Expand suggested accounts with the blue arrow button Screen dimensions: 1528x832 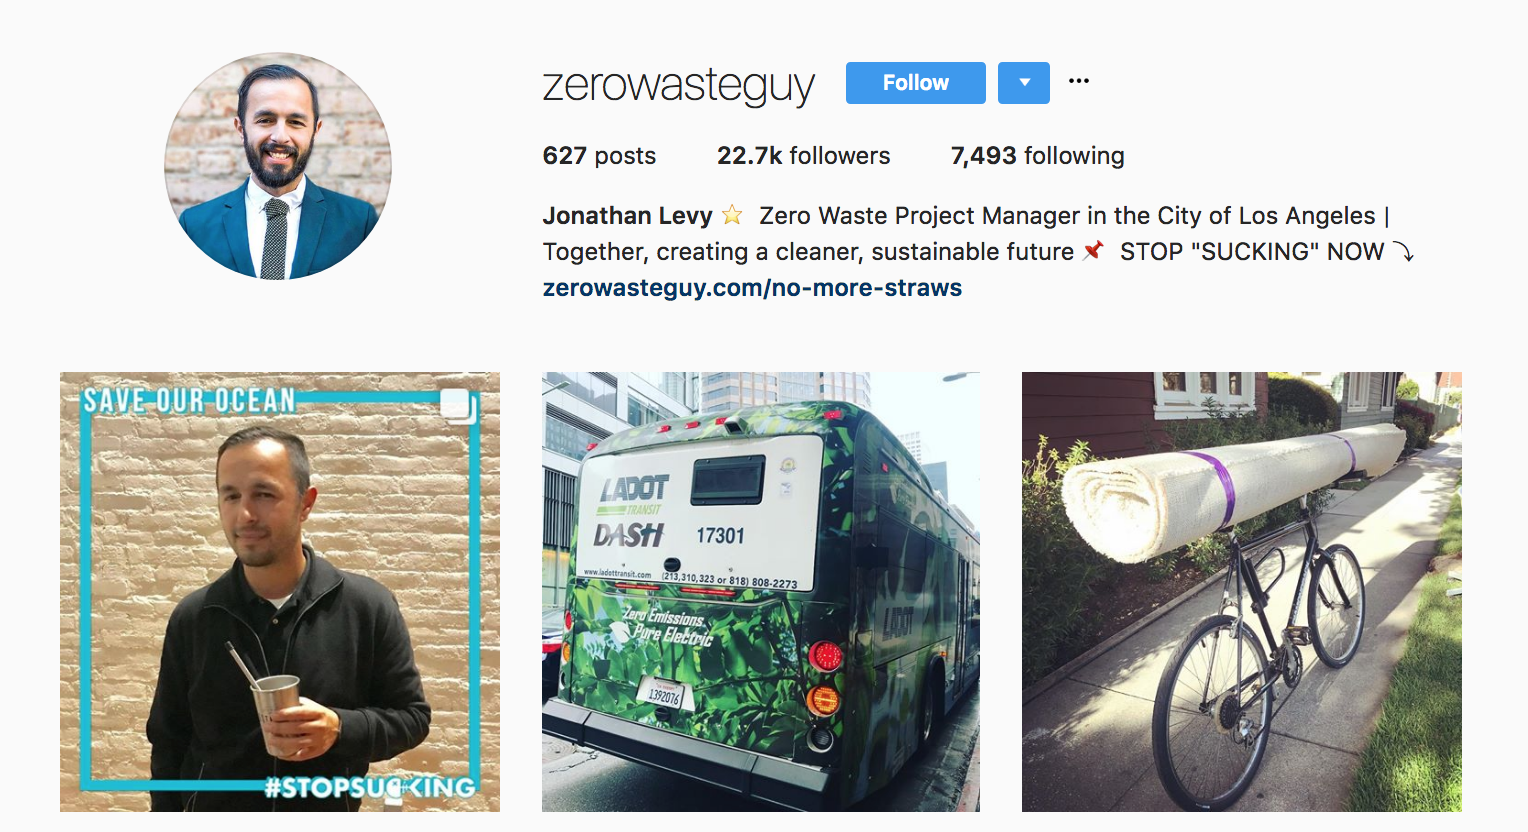tap(1024, 83)
